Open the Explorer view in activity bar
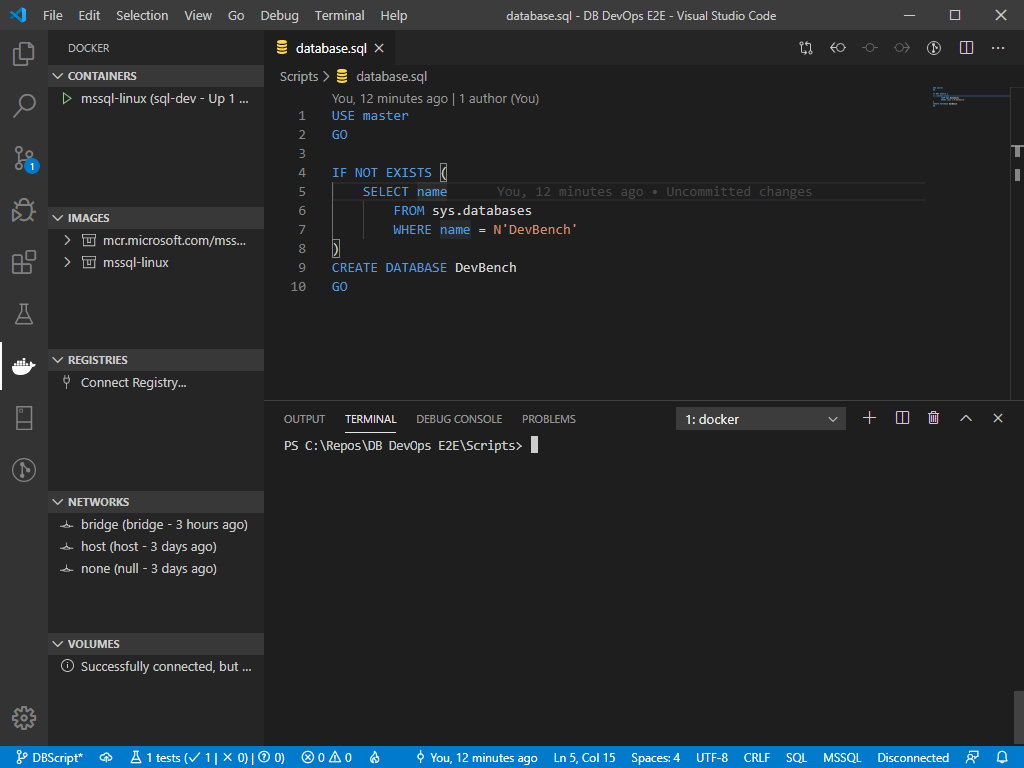This screenshot has height=768, width=1024. coord(24,54)
